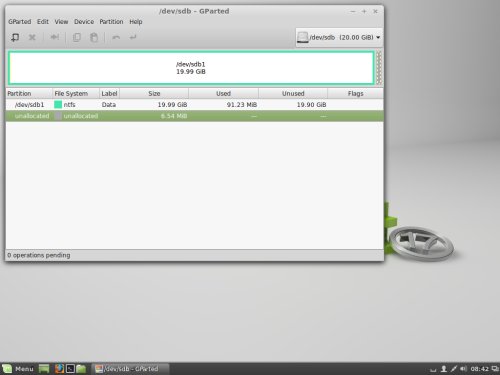Click the ntfs teal color swatch
500x375 pixels.
coord(58,105)
